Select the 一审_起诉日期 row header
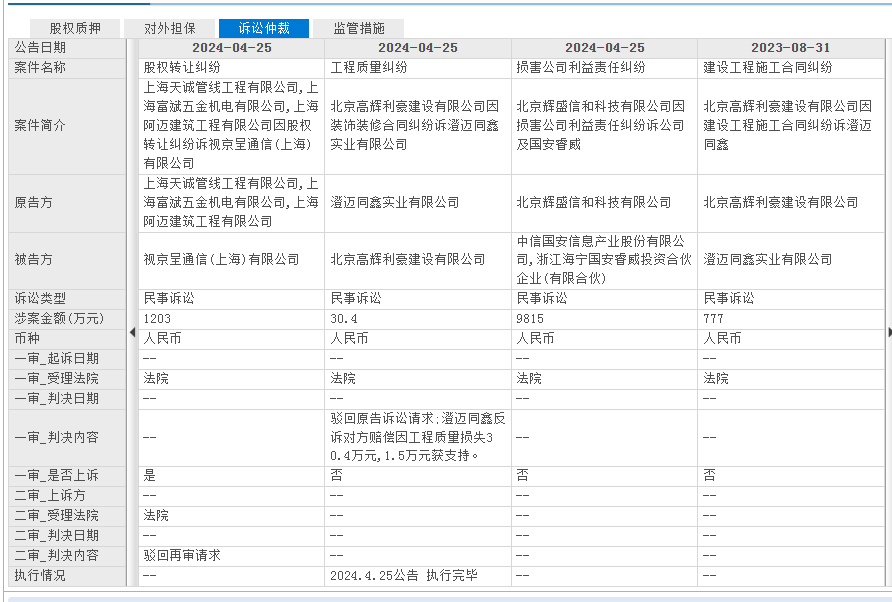Viewport: 892px width, 602px height. [67, 358]
